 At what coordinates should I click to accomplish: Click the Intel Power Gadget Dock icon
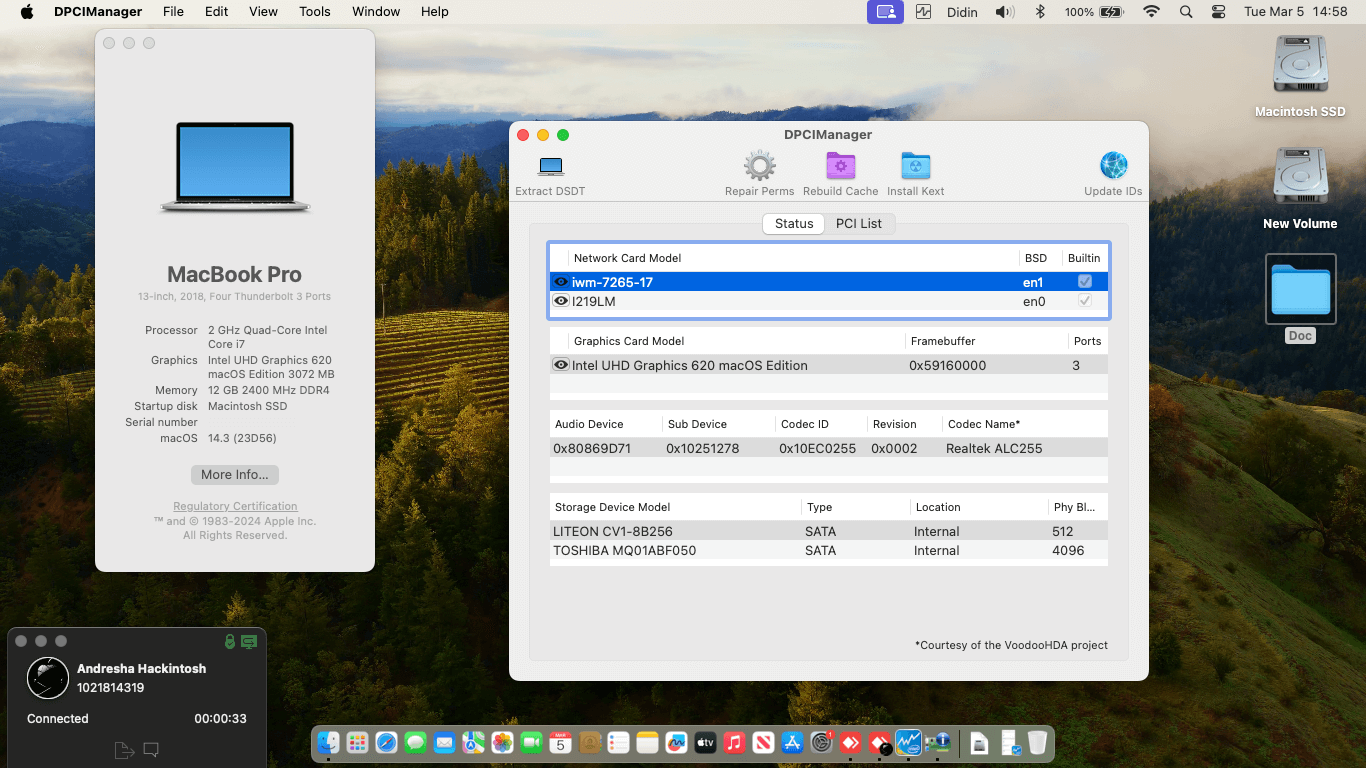[x=908, y=742]
